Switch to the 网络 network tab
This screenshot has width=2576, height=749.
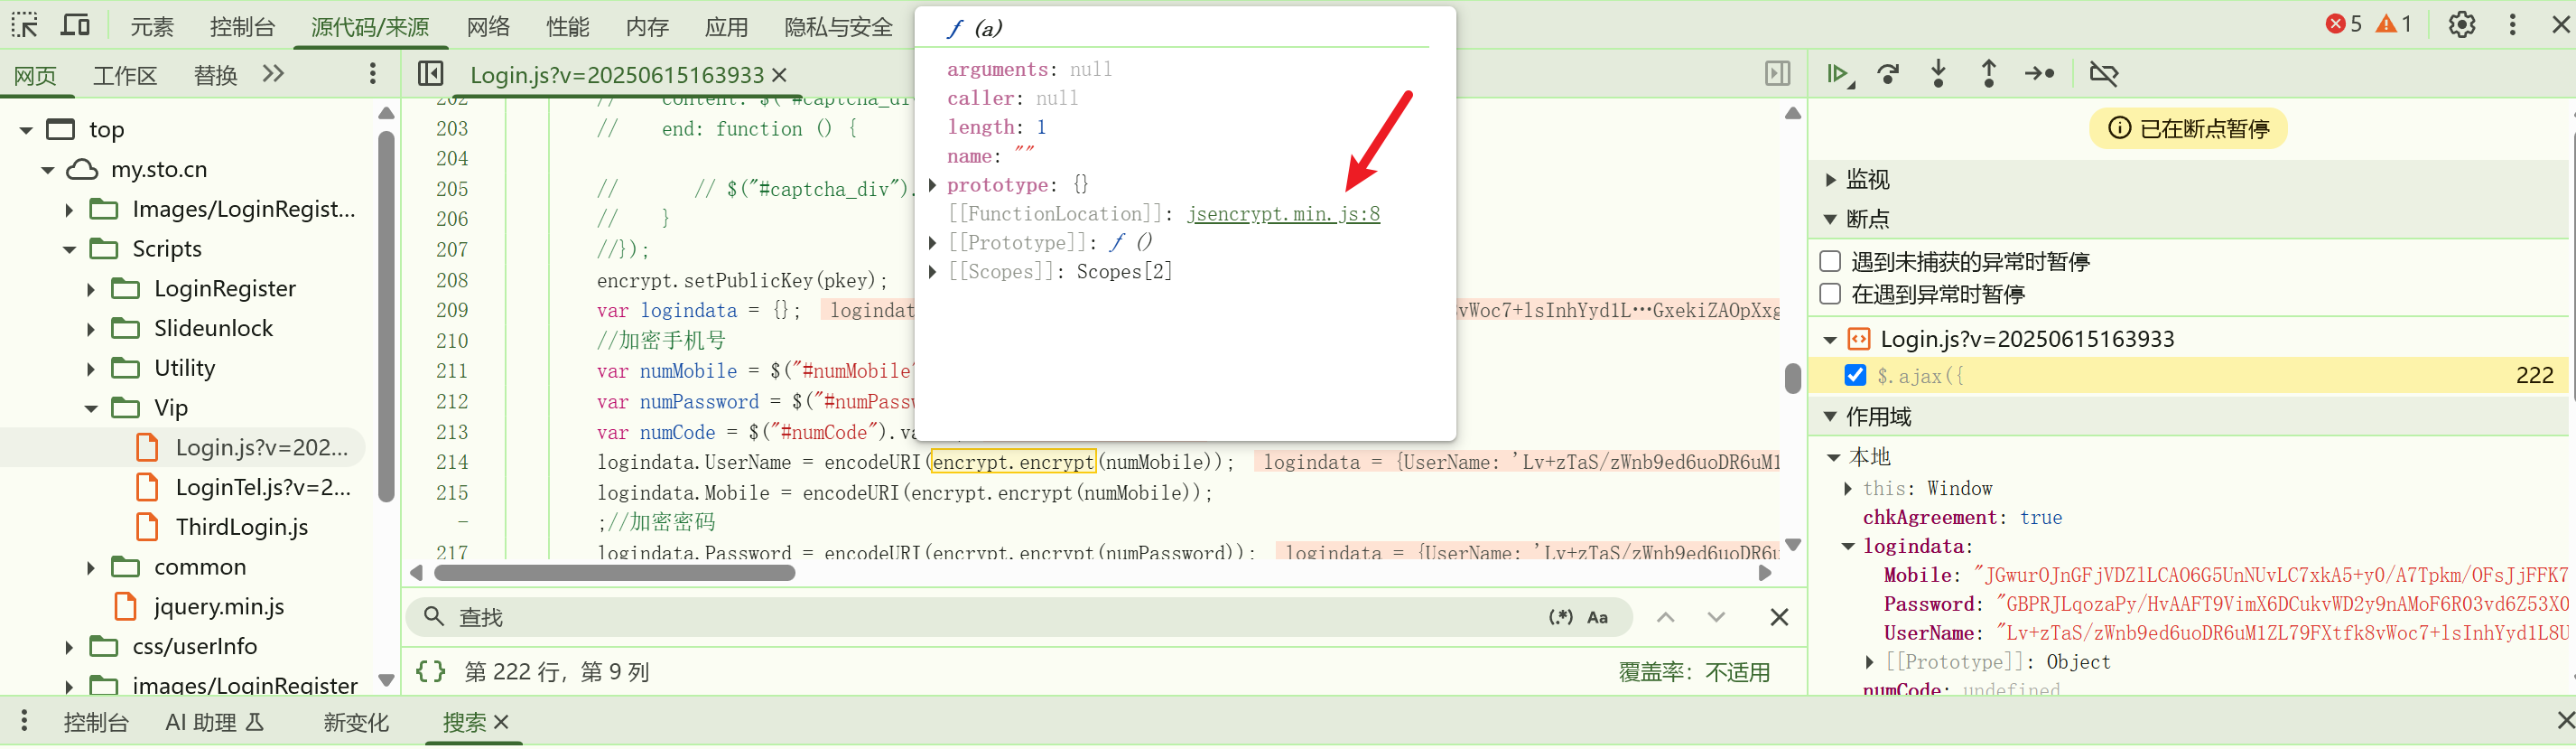click(x=488, y=26)
